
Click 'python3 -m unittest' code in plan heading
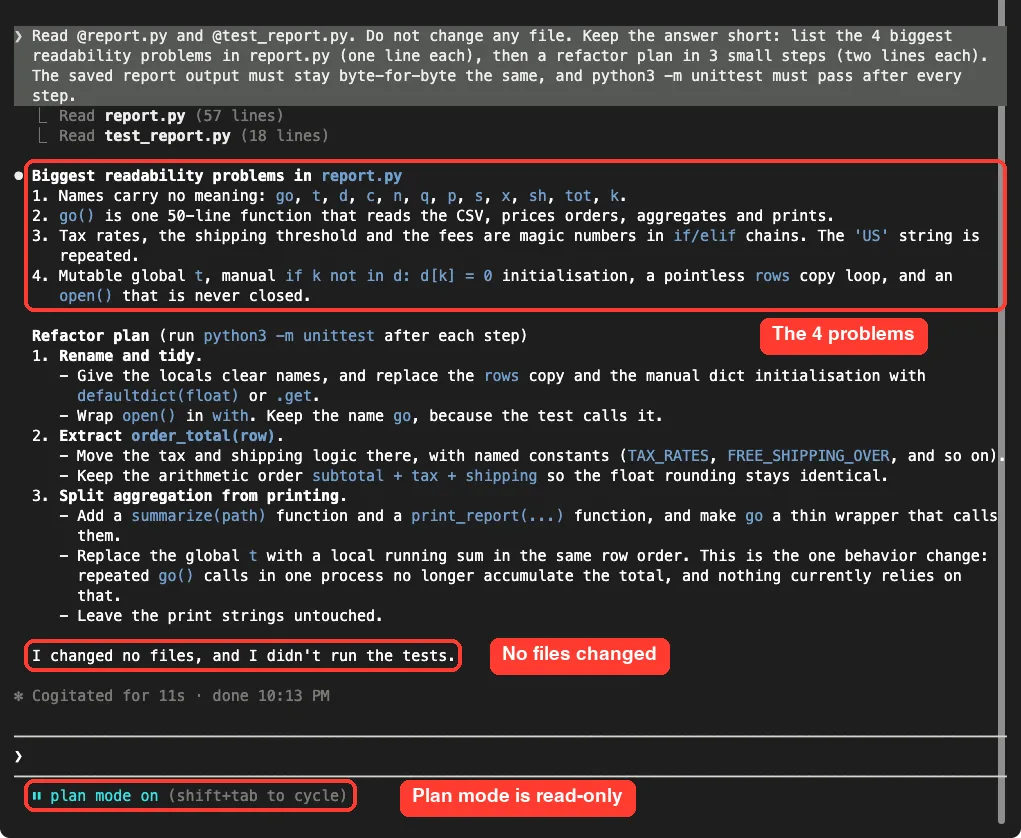(289, 336)
